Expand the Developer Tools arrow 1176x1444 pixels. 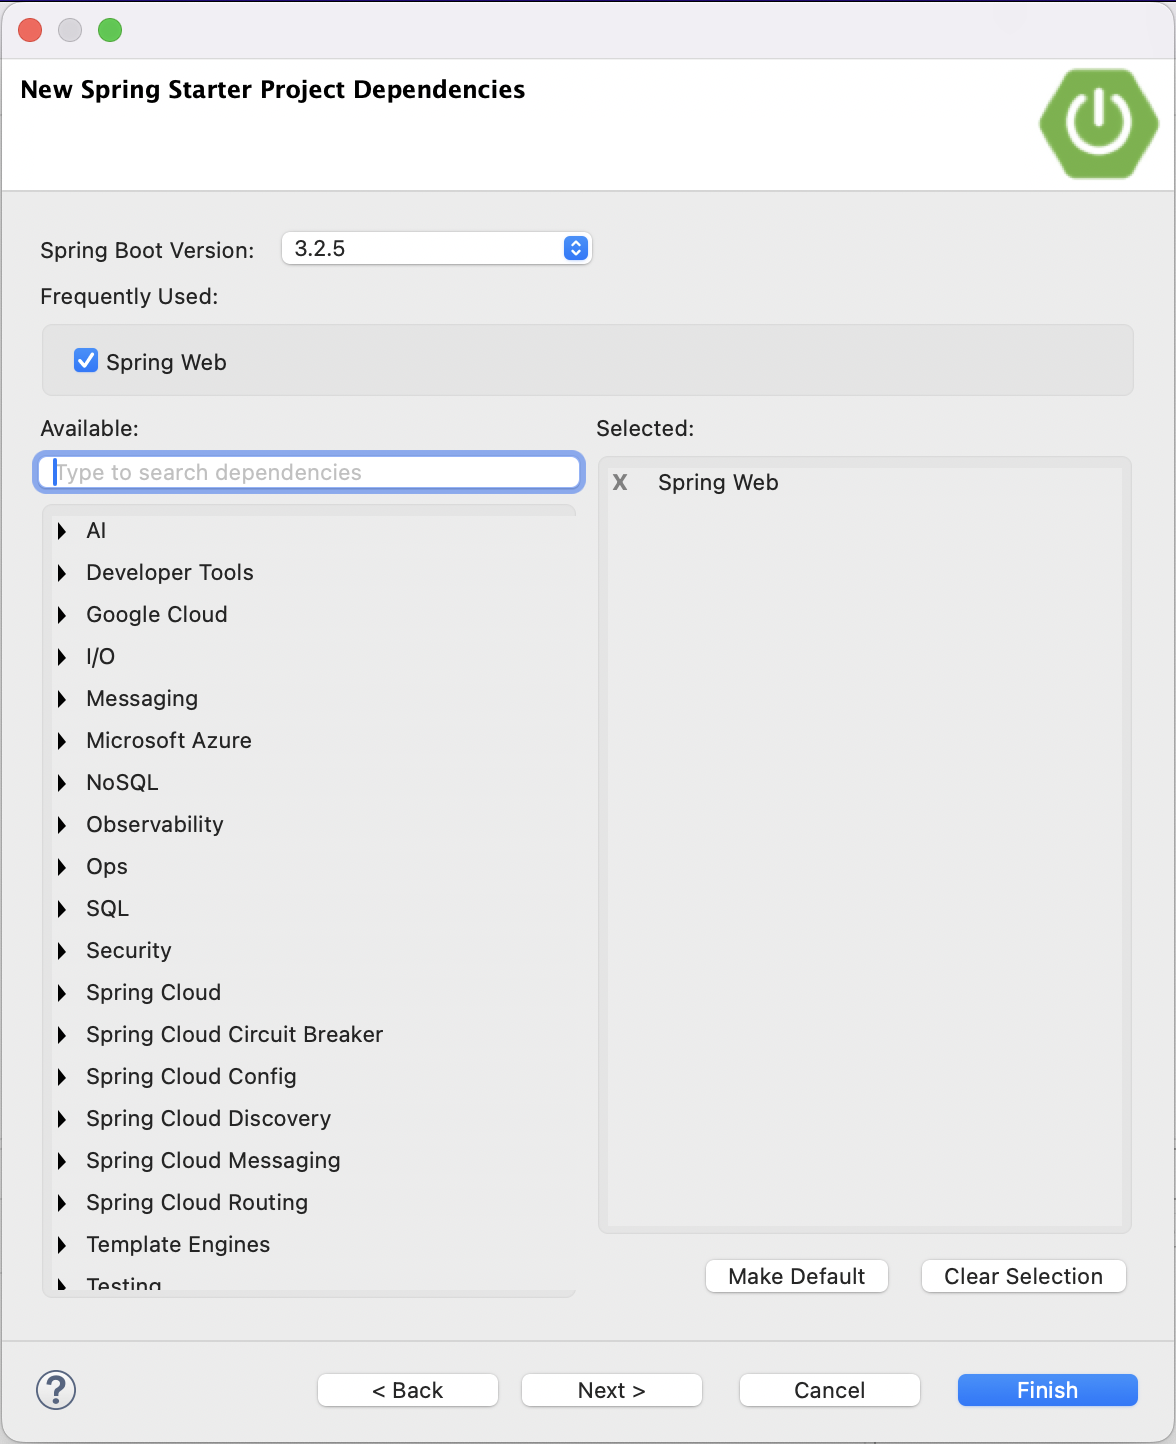tap(62, 573)
